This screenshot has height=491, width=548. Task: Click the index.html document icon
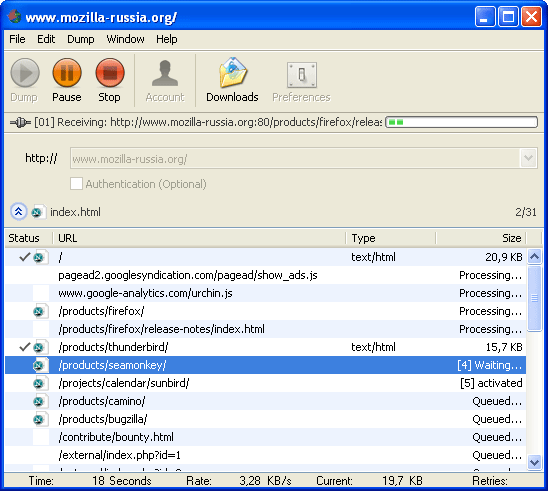pos(38,212)
